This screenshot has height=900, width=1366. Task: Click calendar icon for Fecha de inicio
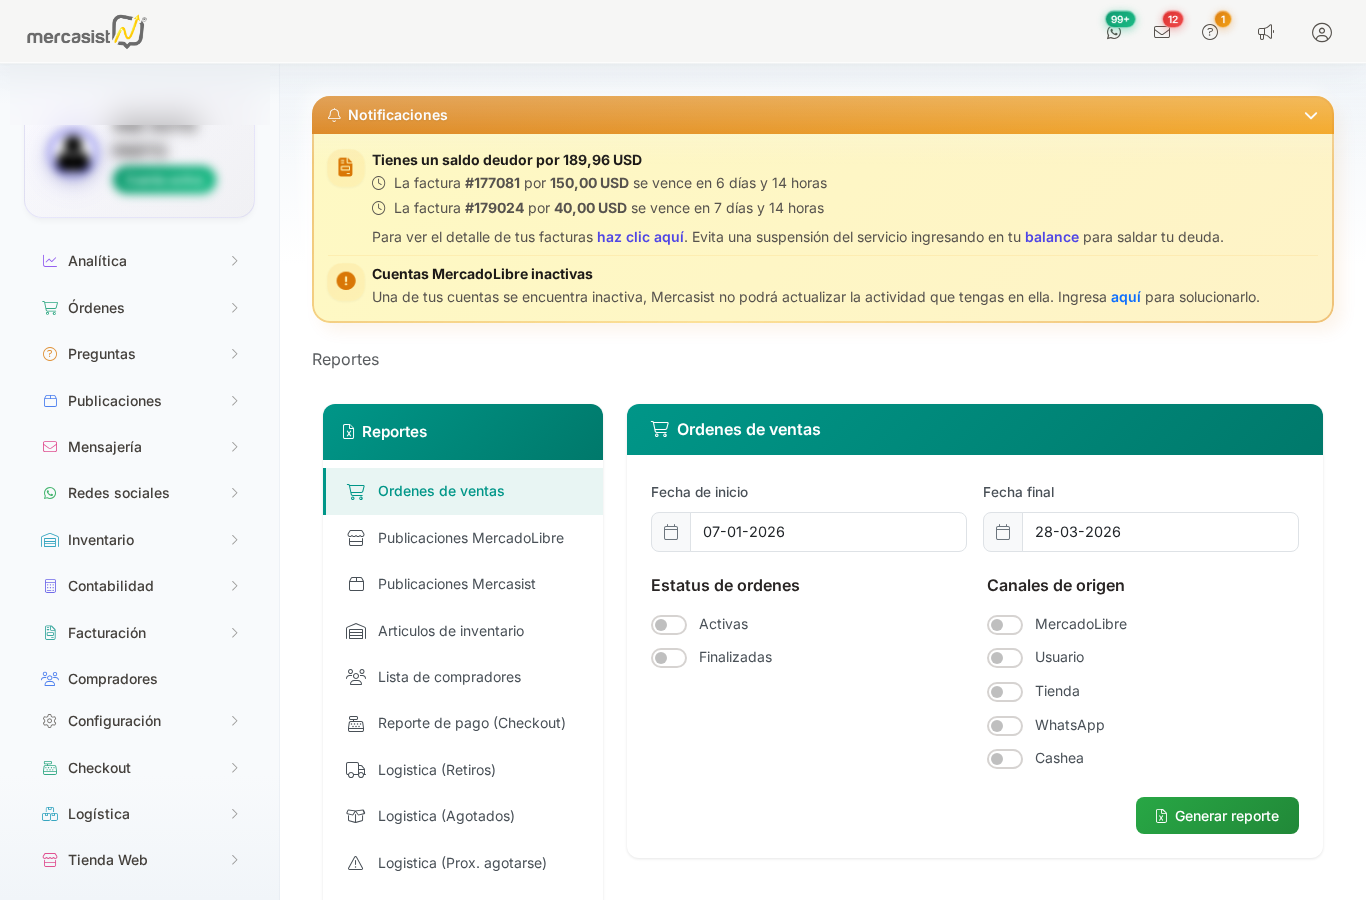click(x=671, y=532)
